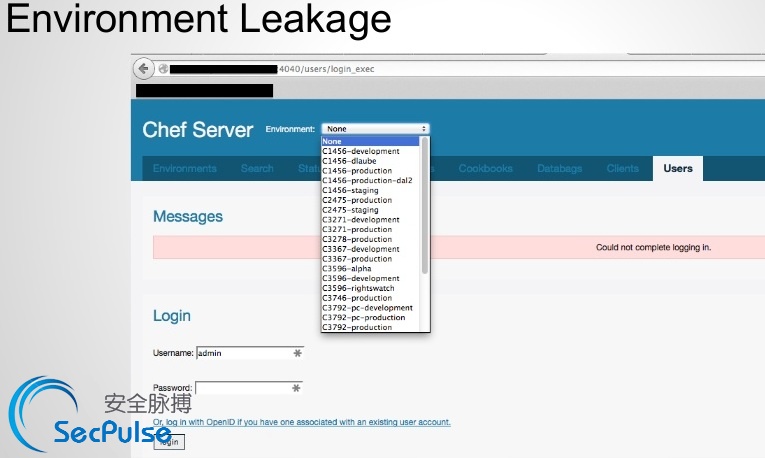Screen dimensions: 765x458
Task: Click the environment list scrollbar thumb
Action: click(x=424, y=205)
